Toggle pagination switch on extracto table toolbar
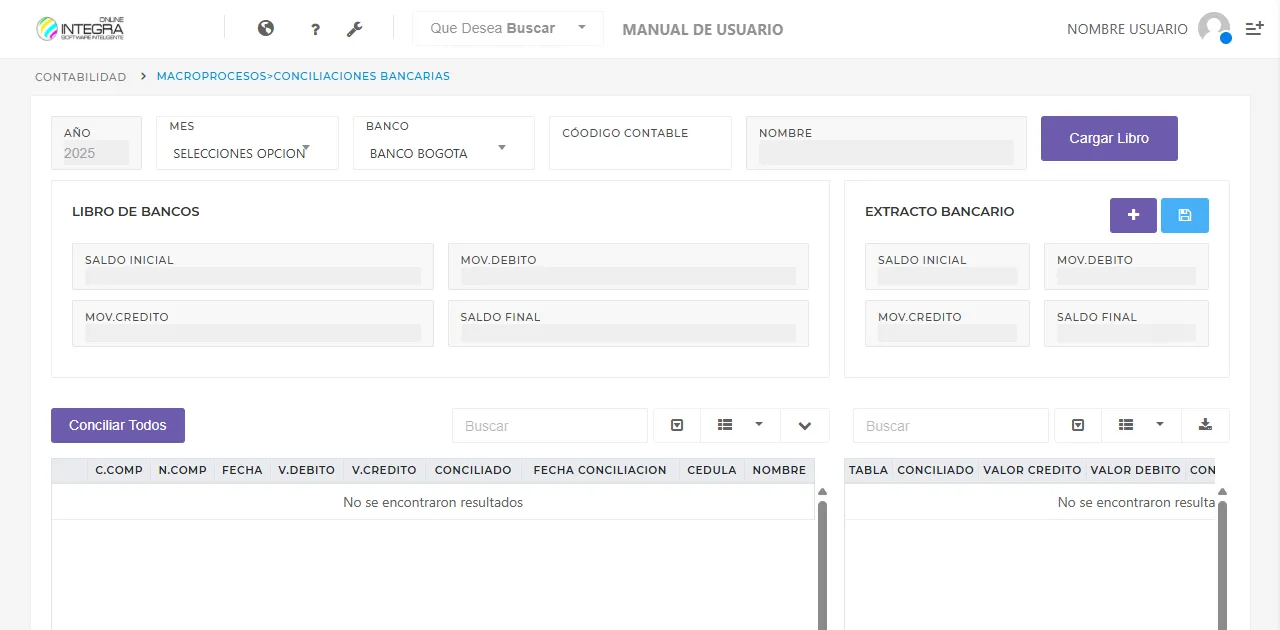This screenshot has width=1280, height=630. coord(1078,425)
